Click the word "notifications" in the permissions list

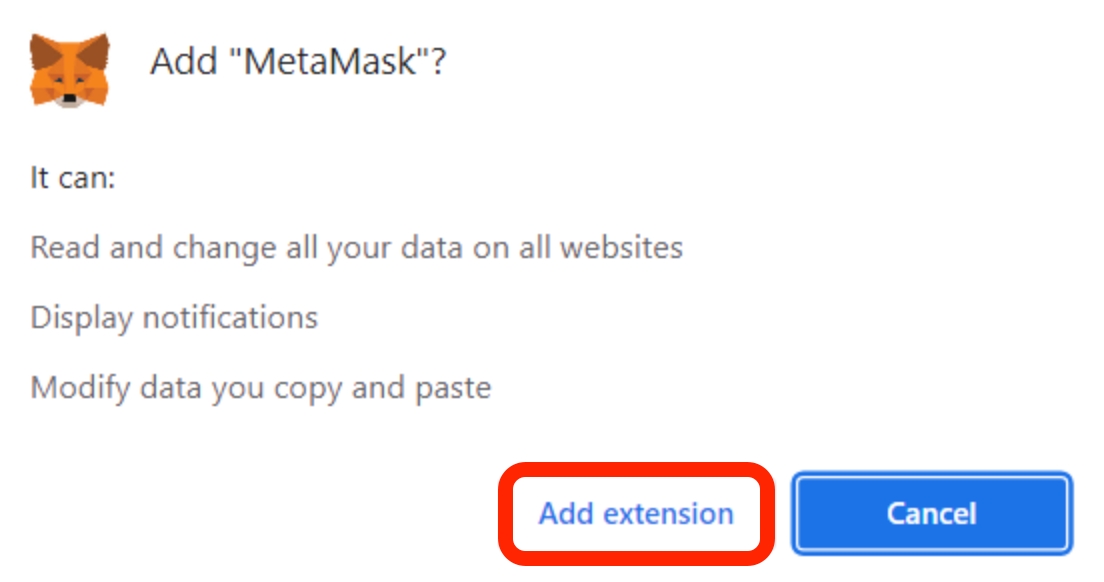click(230, 317)
